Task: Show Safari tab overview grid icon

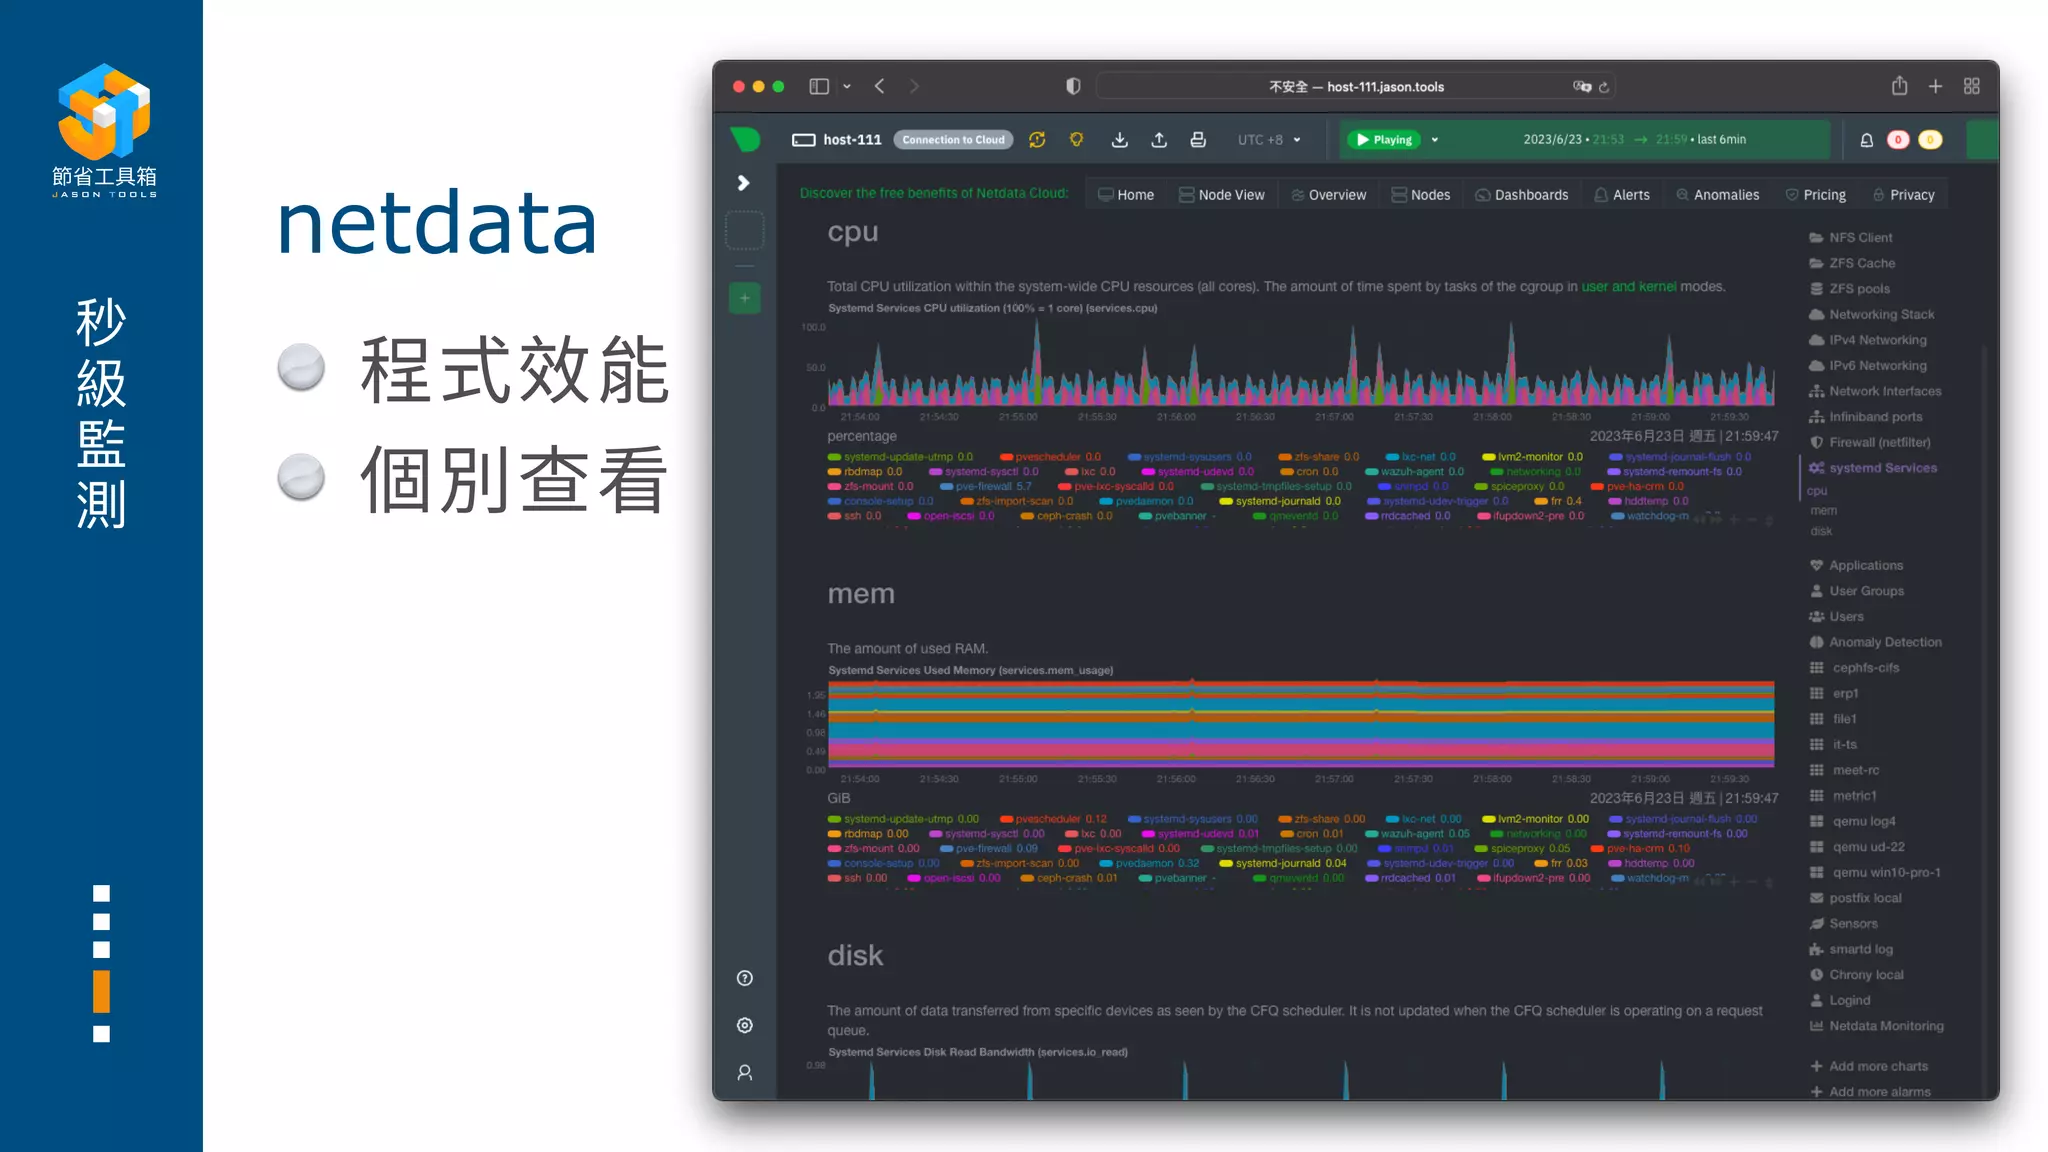Action: [x=1972, y=87]
